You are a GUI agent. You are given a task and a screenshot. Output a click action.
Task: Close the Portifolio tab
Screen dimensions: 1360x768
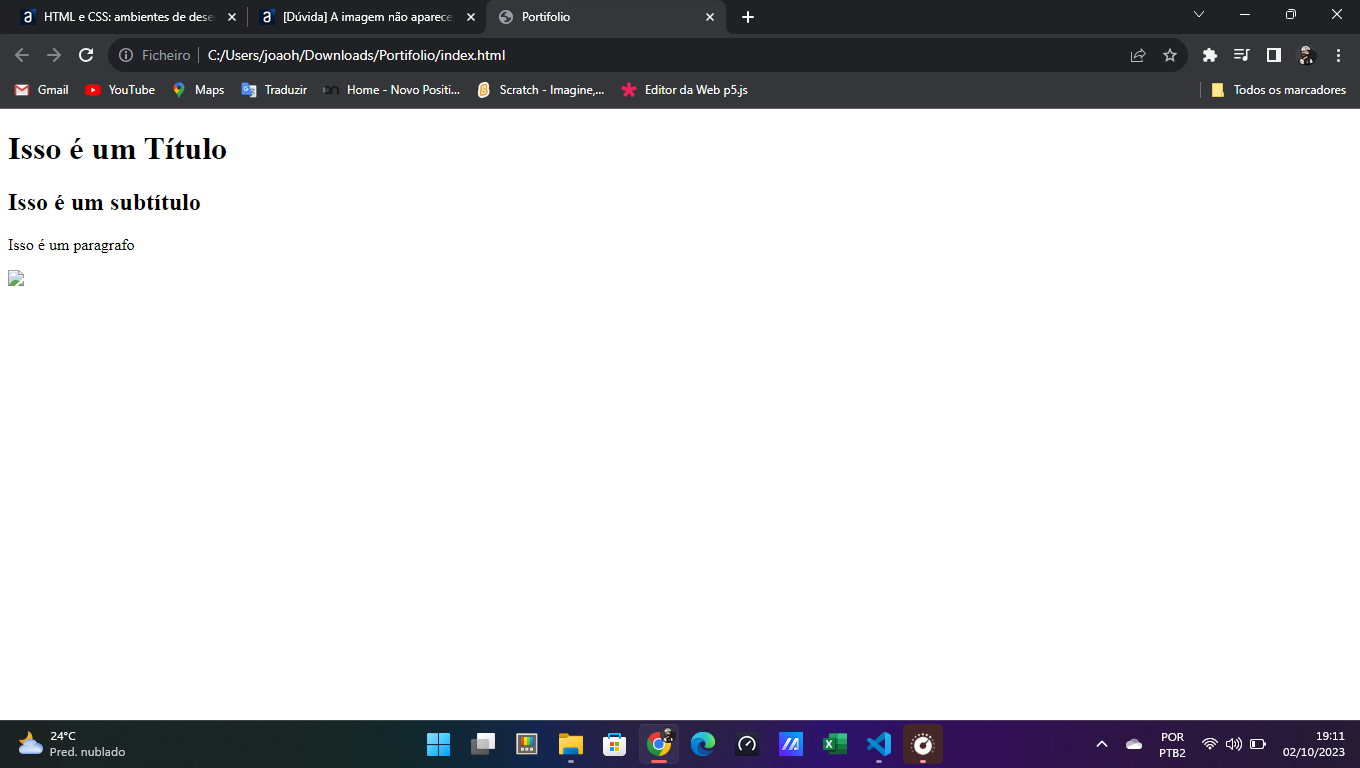point(710,17)
